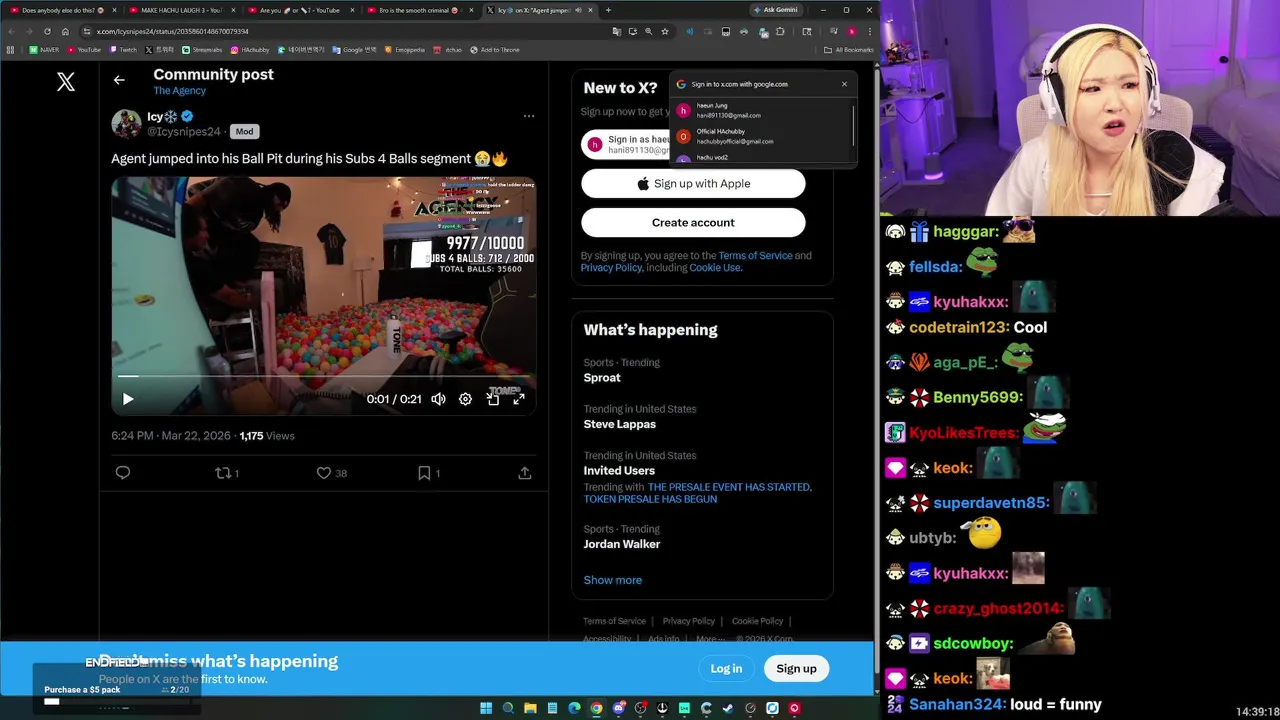Viewport: 1280px width, 720px height.
Task: Open Microsoft Edge from the taskbar
Action: tap(574, 708)
